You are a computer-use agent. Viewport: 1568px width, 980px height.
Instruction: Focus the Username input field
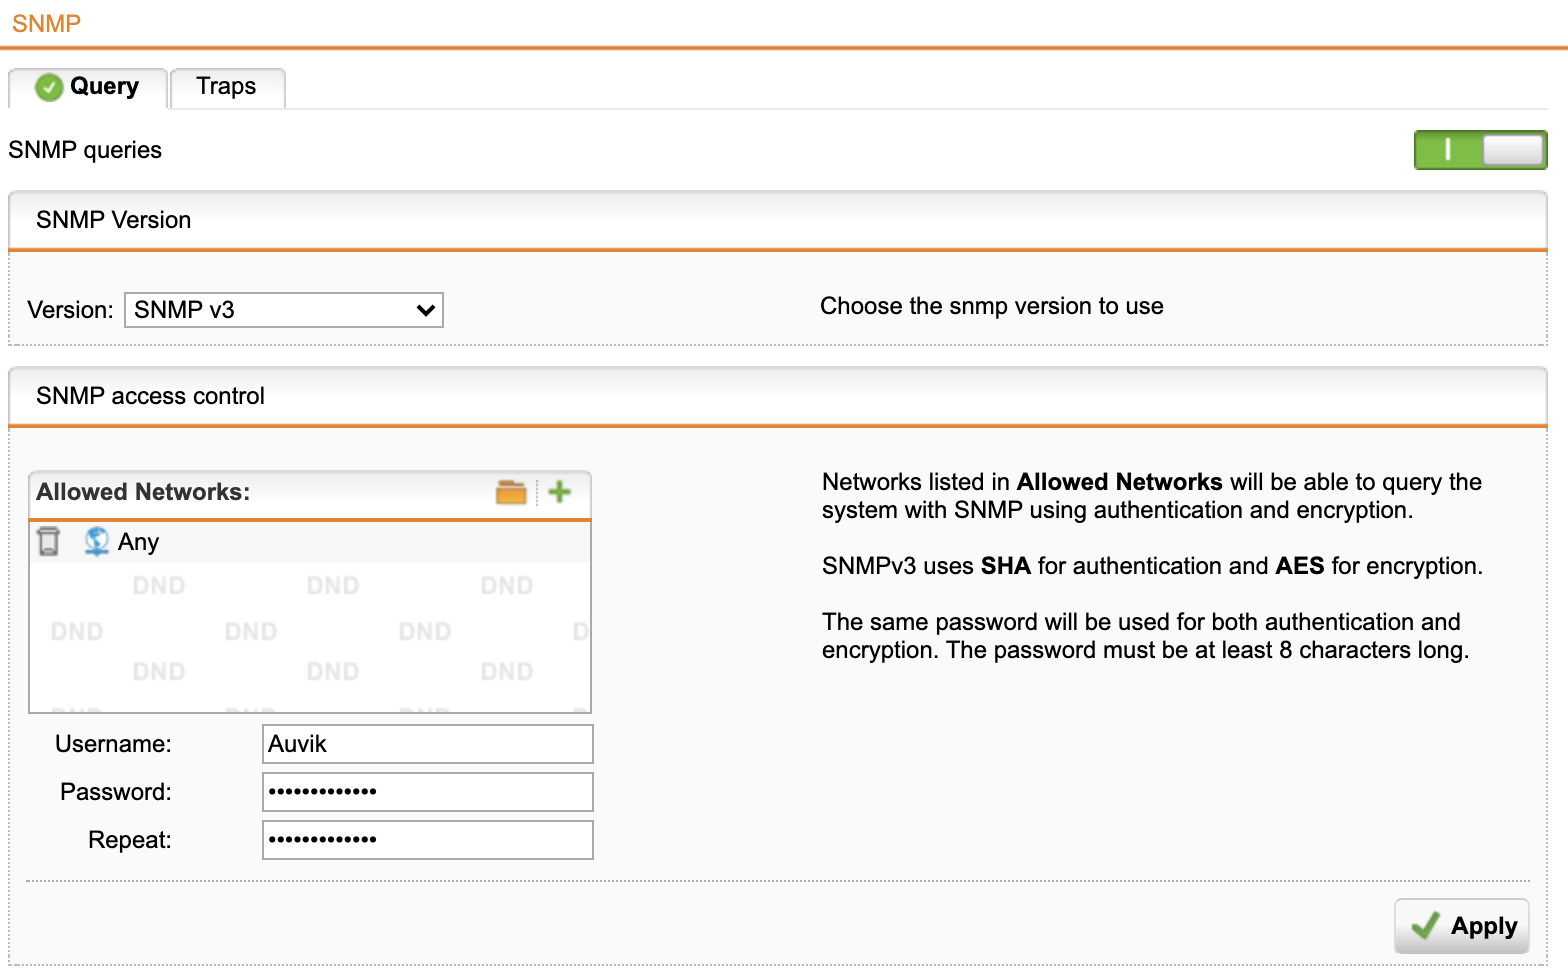coord(428,744)
